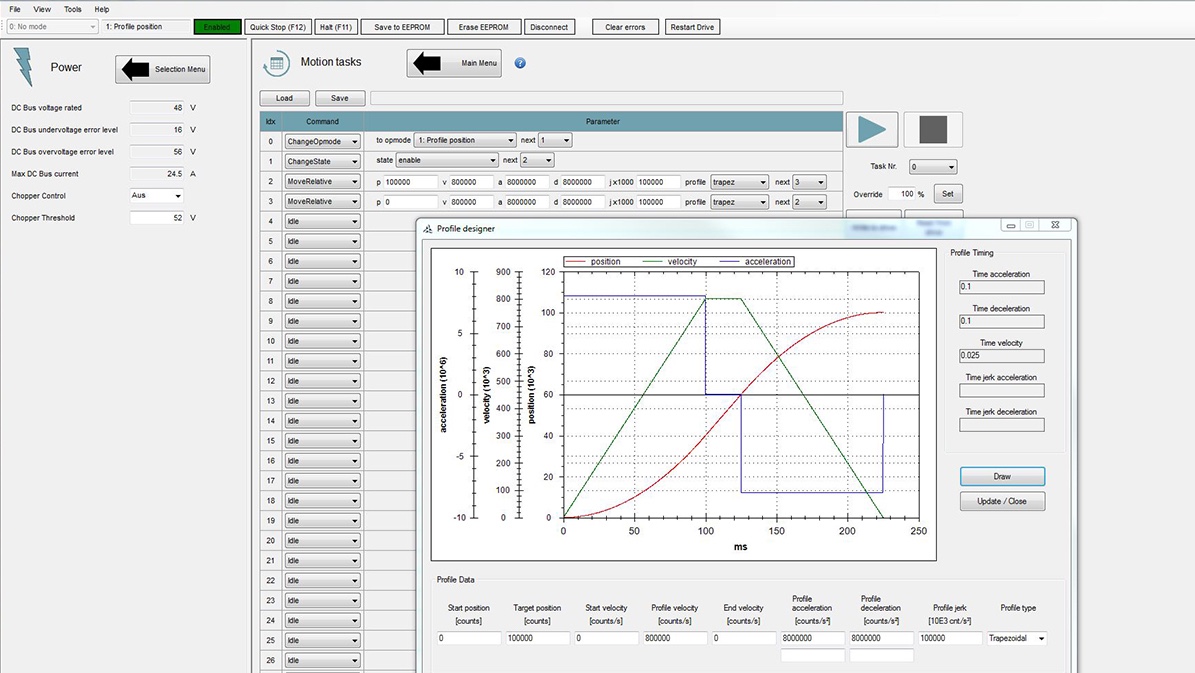Image resolution: width=1195 pixels, height=673 pixels.
Task: Click the Halt (F11) button
Action: [335, 27]
